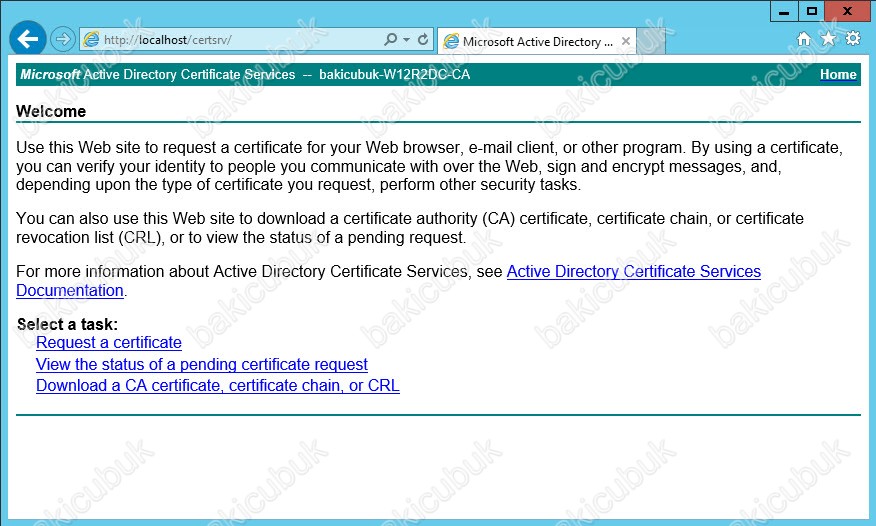Click the Internet Explorer page icon in address bar
This screenshot has height=526, width=876.
point(91,40)
